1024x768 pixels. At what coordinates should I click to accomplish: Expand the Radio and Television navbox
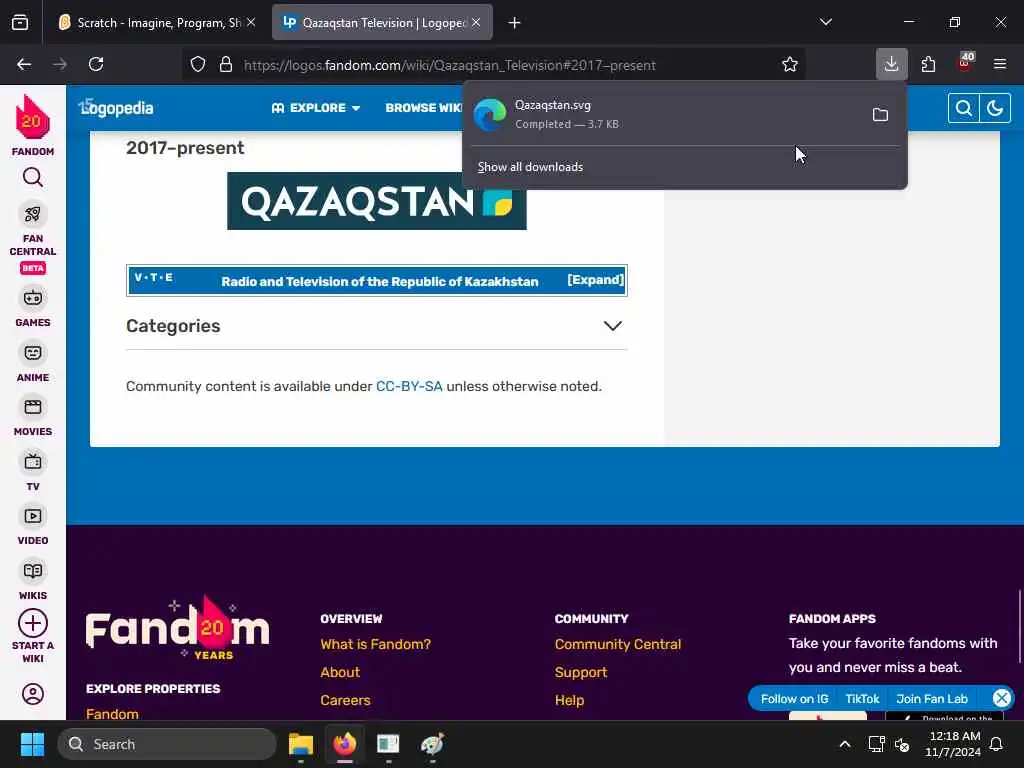596,280
